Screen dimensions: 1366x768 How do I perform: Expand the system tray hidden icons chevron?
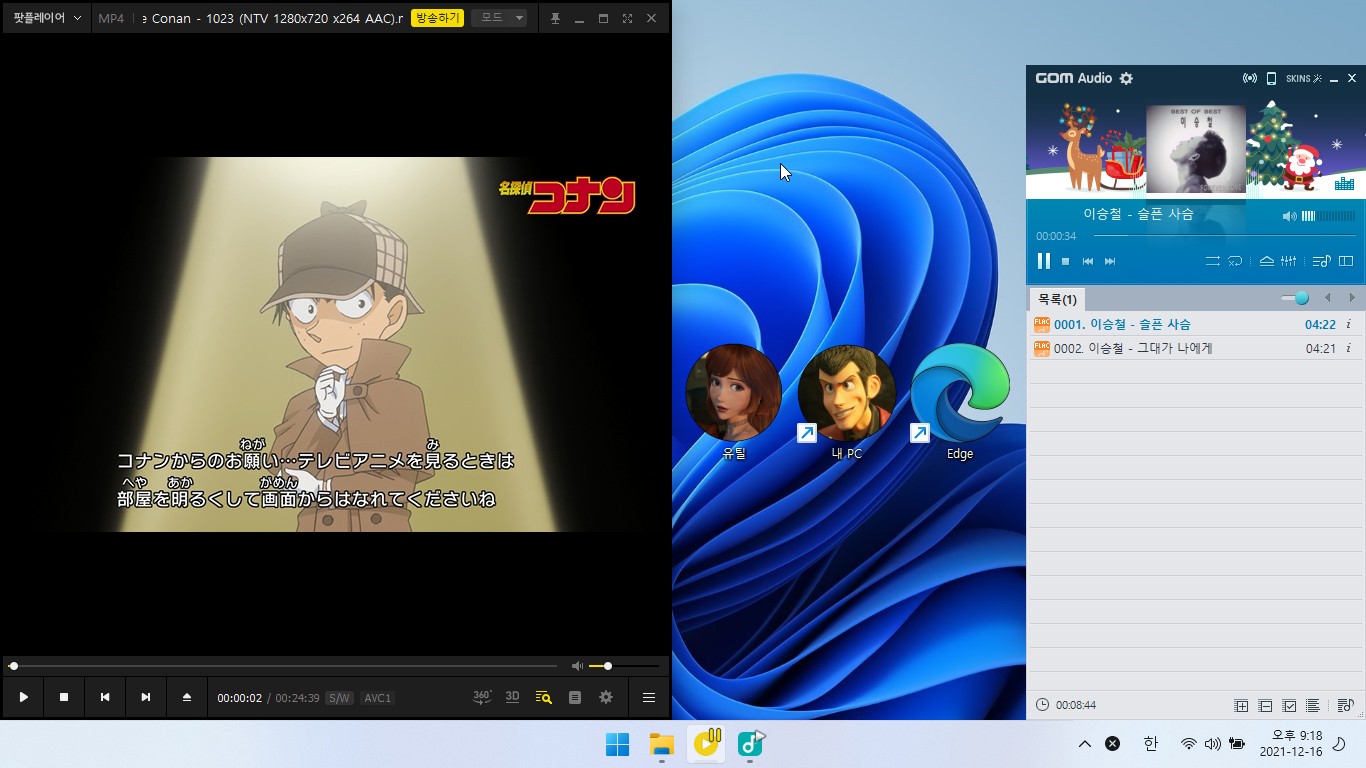pos(1084,744)
